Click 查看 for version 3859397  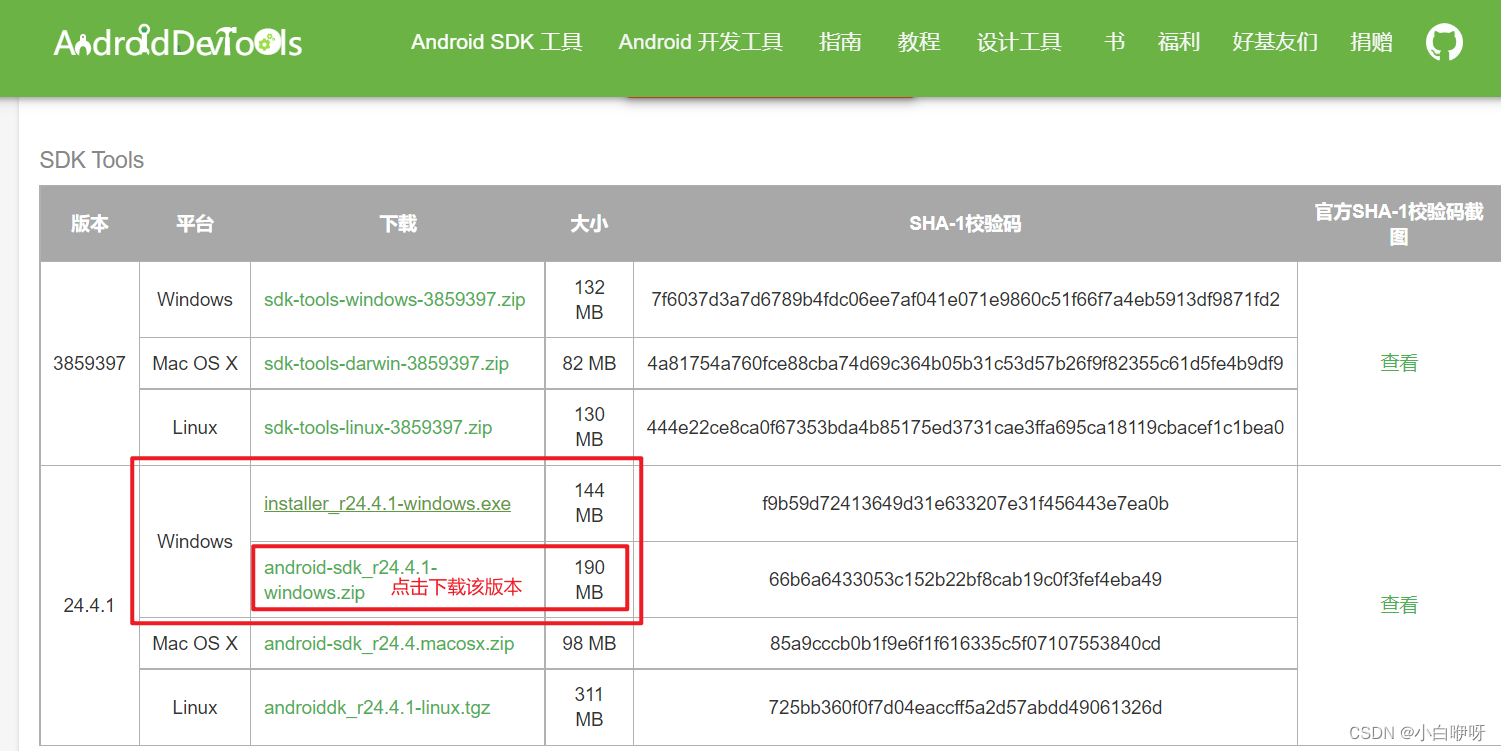click(1399, 363)
